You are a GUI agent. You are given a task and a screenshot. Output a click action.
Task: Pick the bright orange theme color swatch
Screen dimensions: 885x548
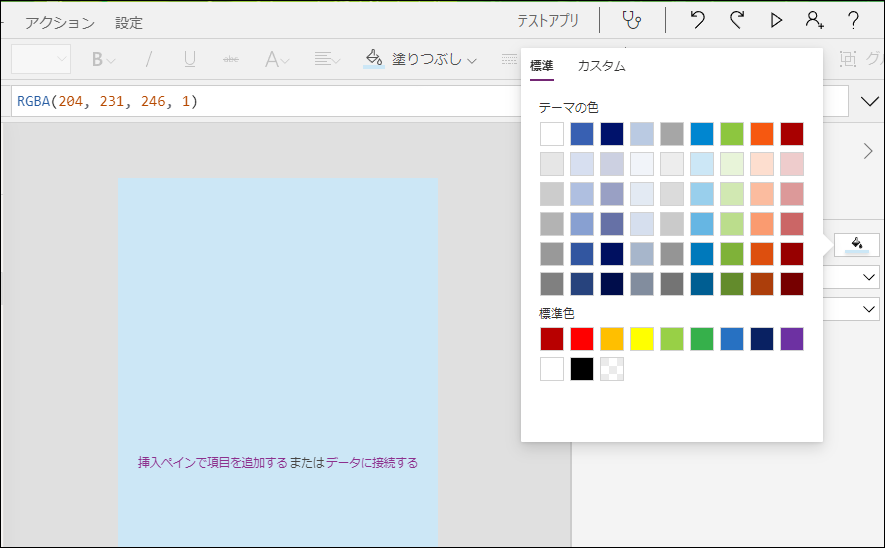click(762, 134)
